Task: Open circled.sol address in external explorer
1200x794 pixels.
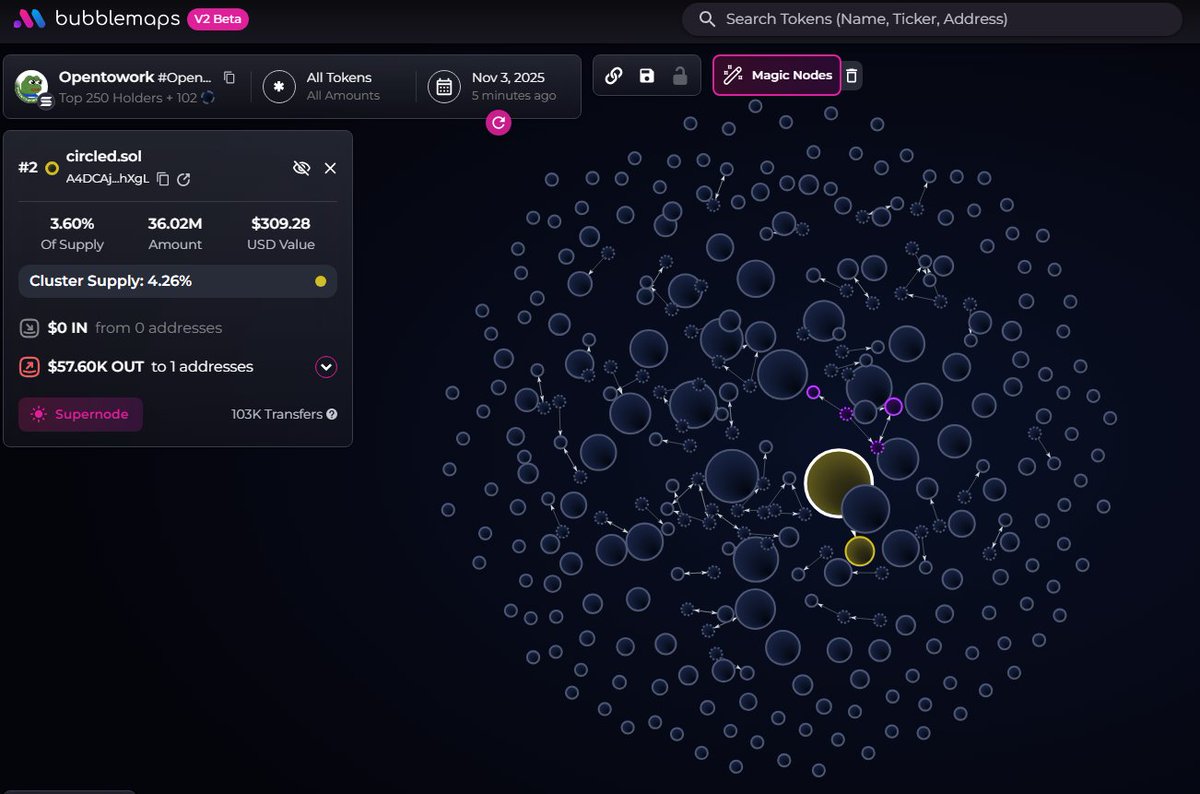Action: pyautogui.click(x=184, y=179)
